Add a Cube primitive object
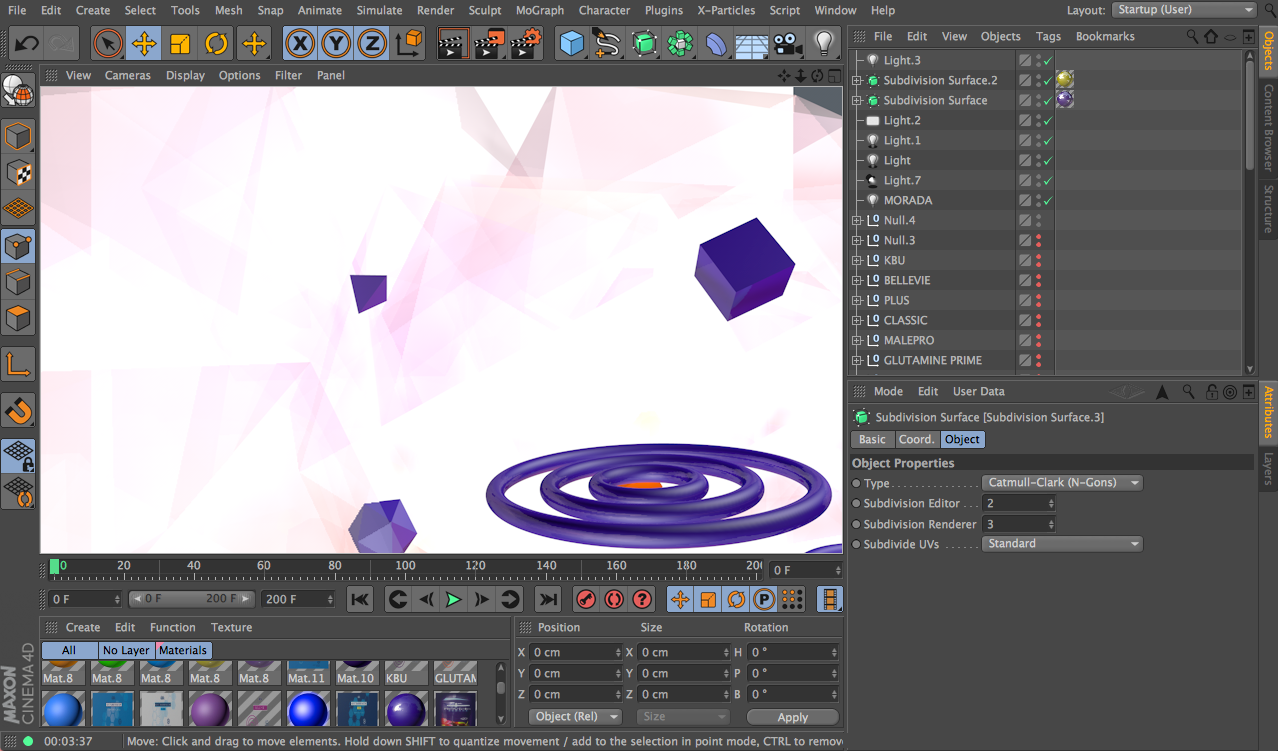The width and height of the screenshot is (1278, 751). (x=572, y=44)
